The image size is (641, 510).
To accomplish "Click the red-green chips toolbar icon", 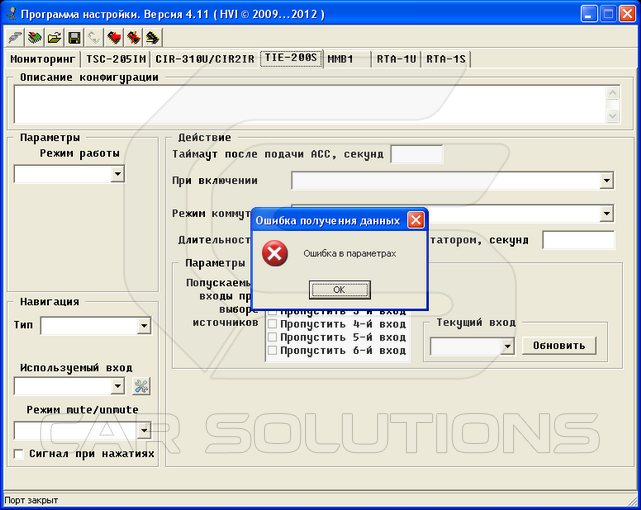I will [34, 38].
